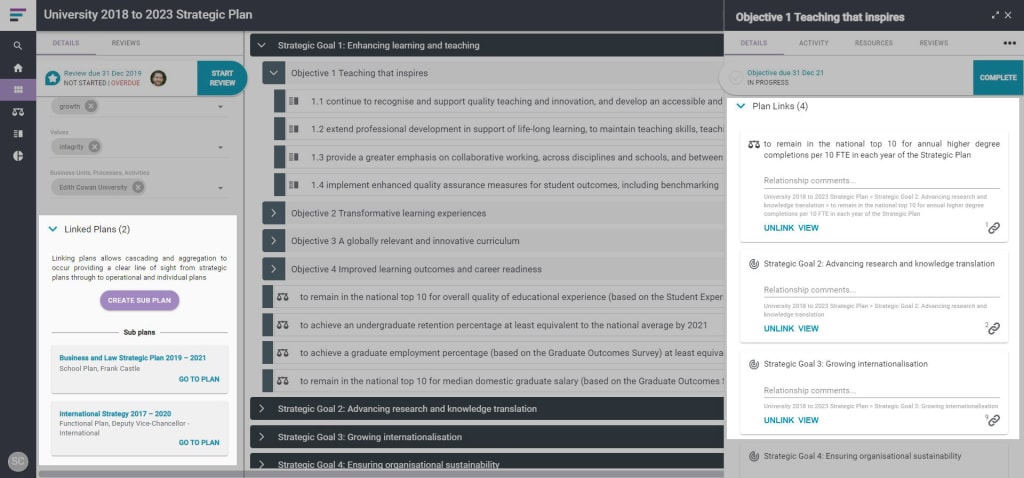Click the START REVIEW button
The width and height of the screenshot is (1024, 478).
point(222,78)
